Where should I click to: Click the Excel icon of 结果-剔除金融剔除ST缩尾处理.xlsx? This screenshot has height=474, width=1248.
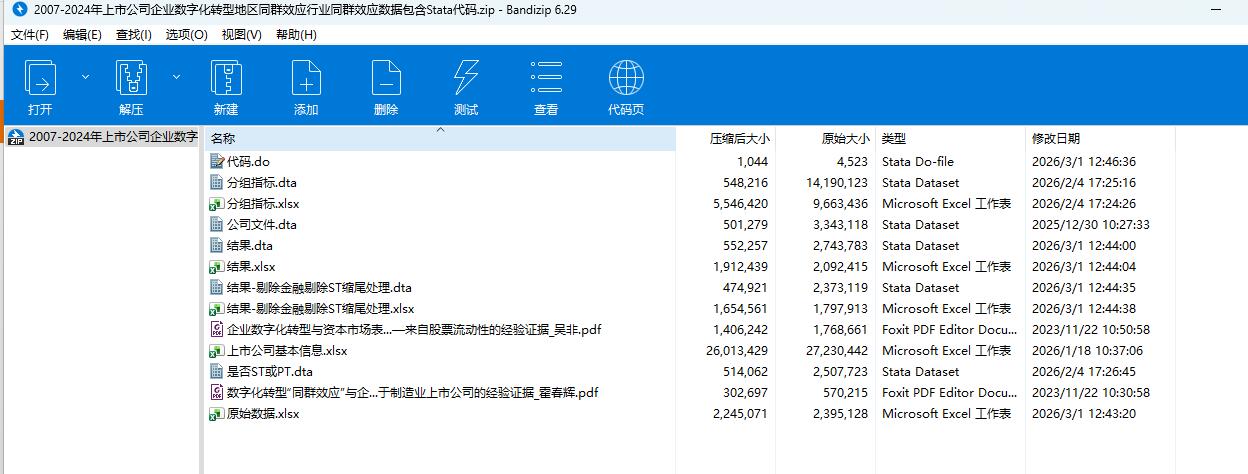217,308
